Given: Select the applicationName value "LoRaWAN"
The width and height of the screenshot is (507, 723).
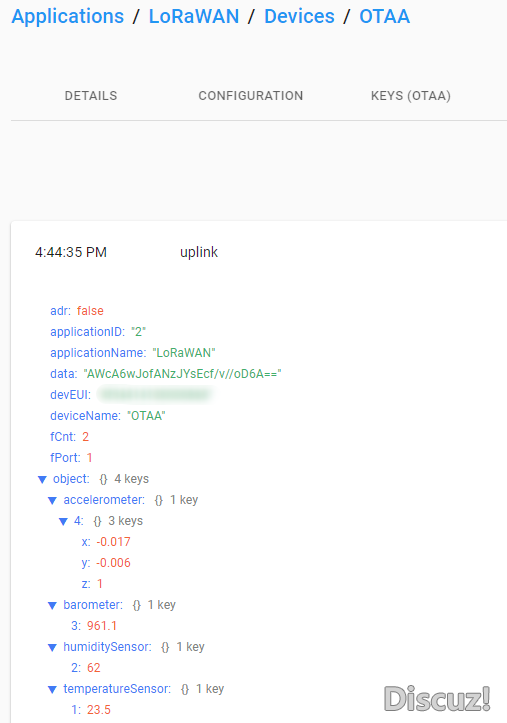Looking at the screenshot, I should tap(184, 353).
